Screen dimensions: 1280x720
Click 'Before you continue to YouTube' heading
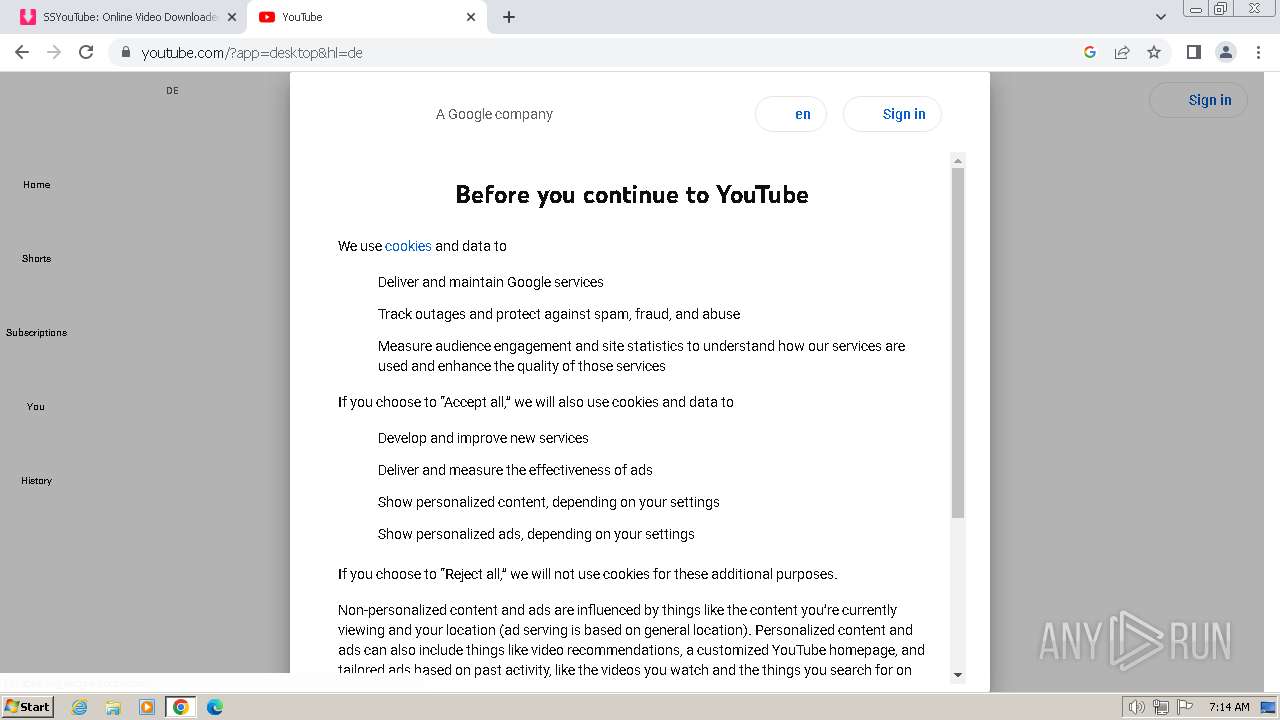[632, 195]
